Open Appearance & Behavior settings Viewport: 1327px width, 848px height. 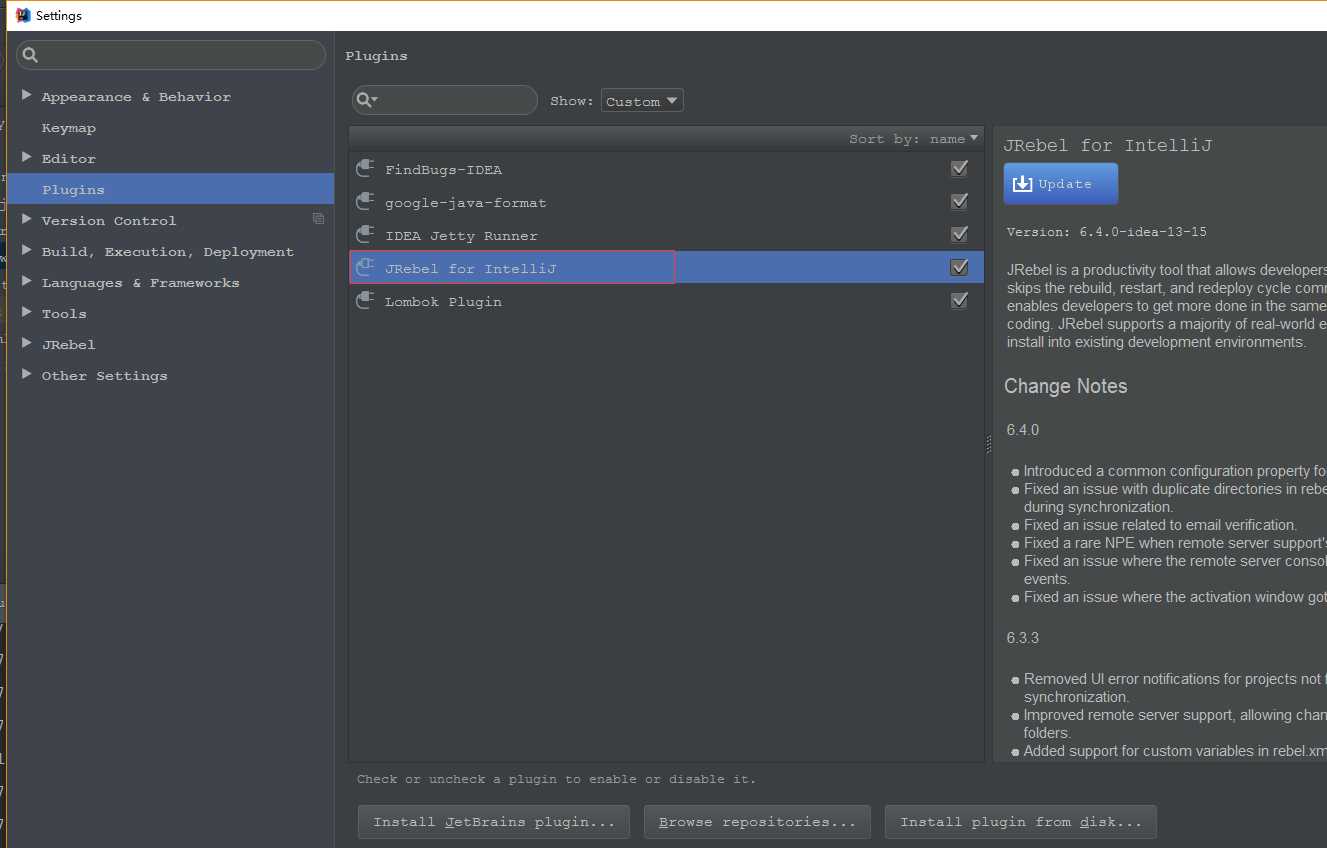point(136,97)
